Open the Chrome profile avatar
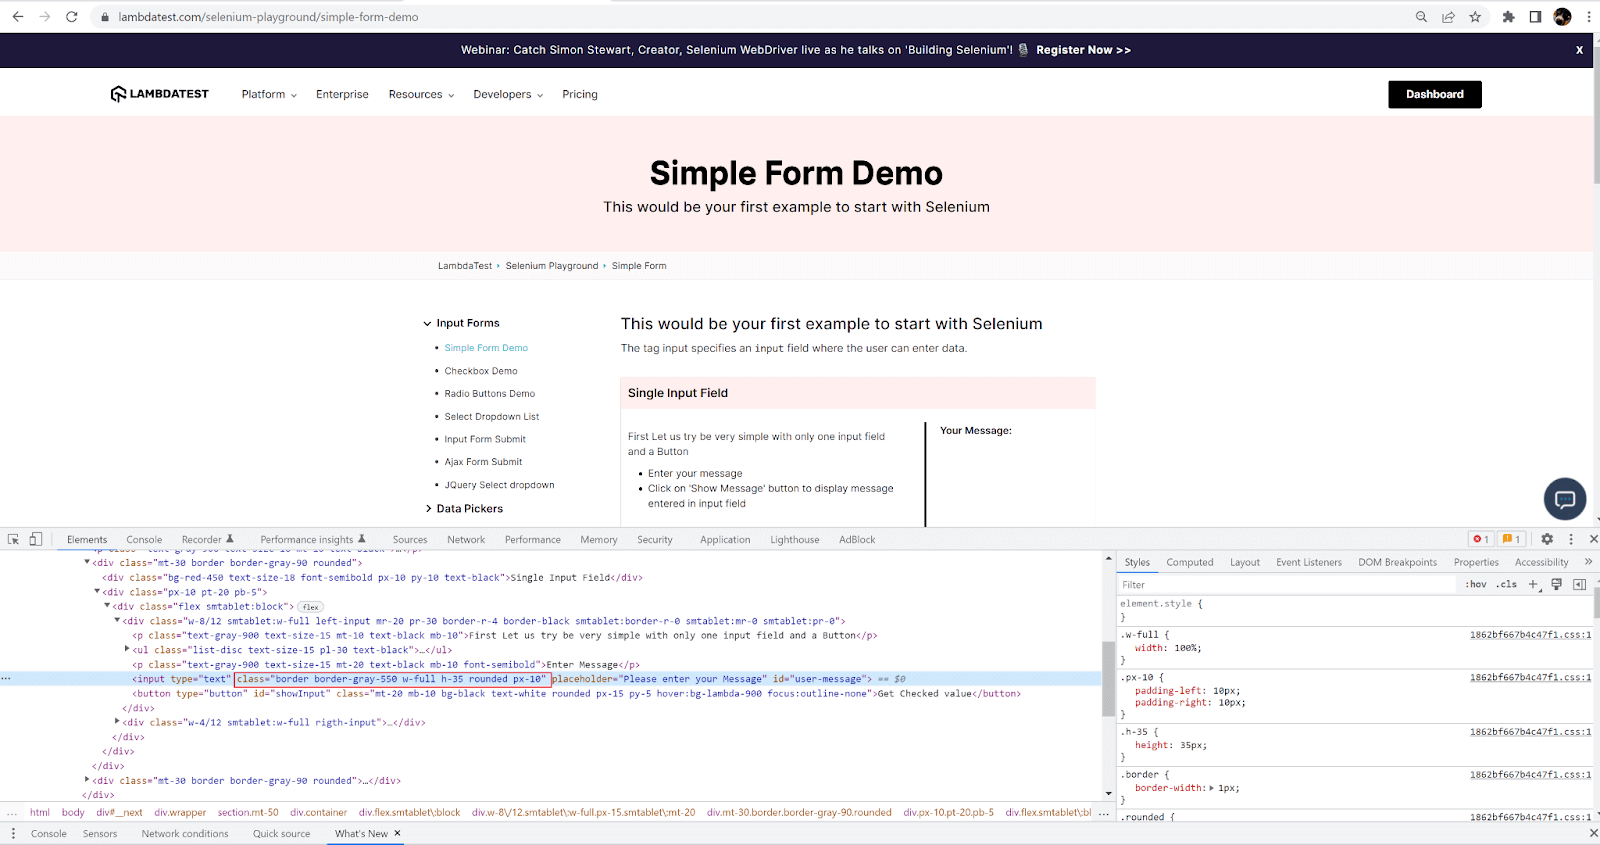Viewport: 1600px width, 845px height. pyautogui.click(x=1563, y=17)
